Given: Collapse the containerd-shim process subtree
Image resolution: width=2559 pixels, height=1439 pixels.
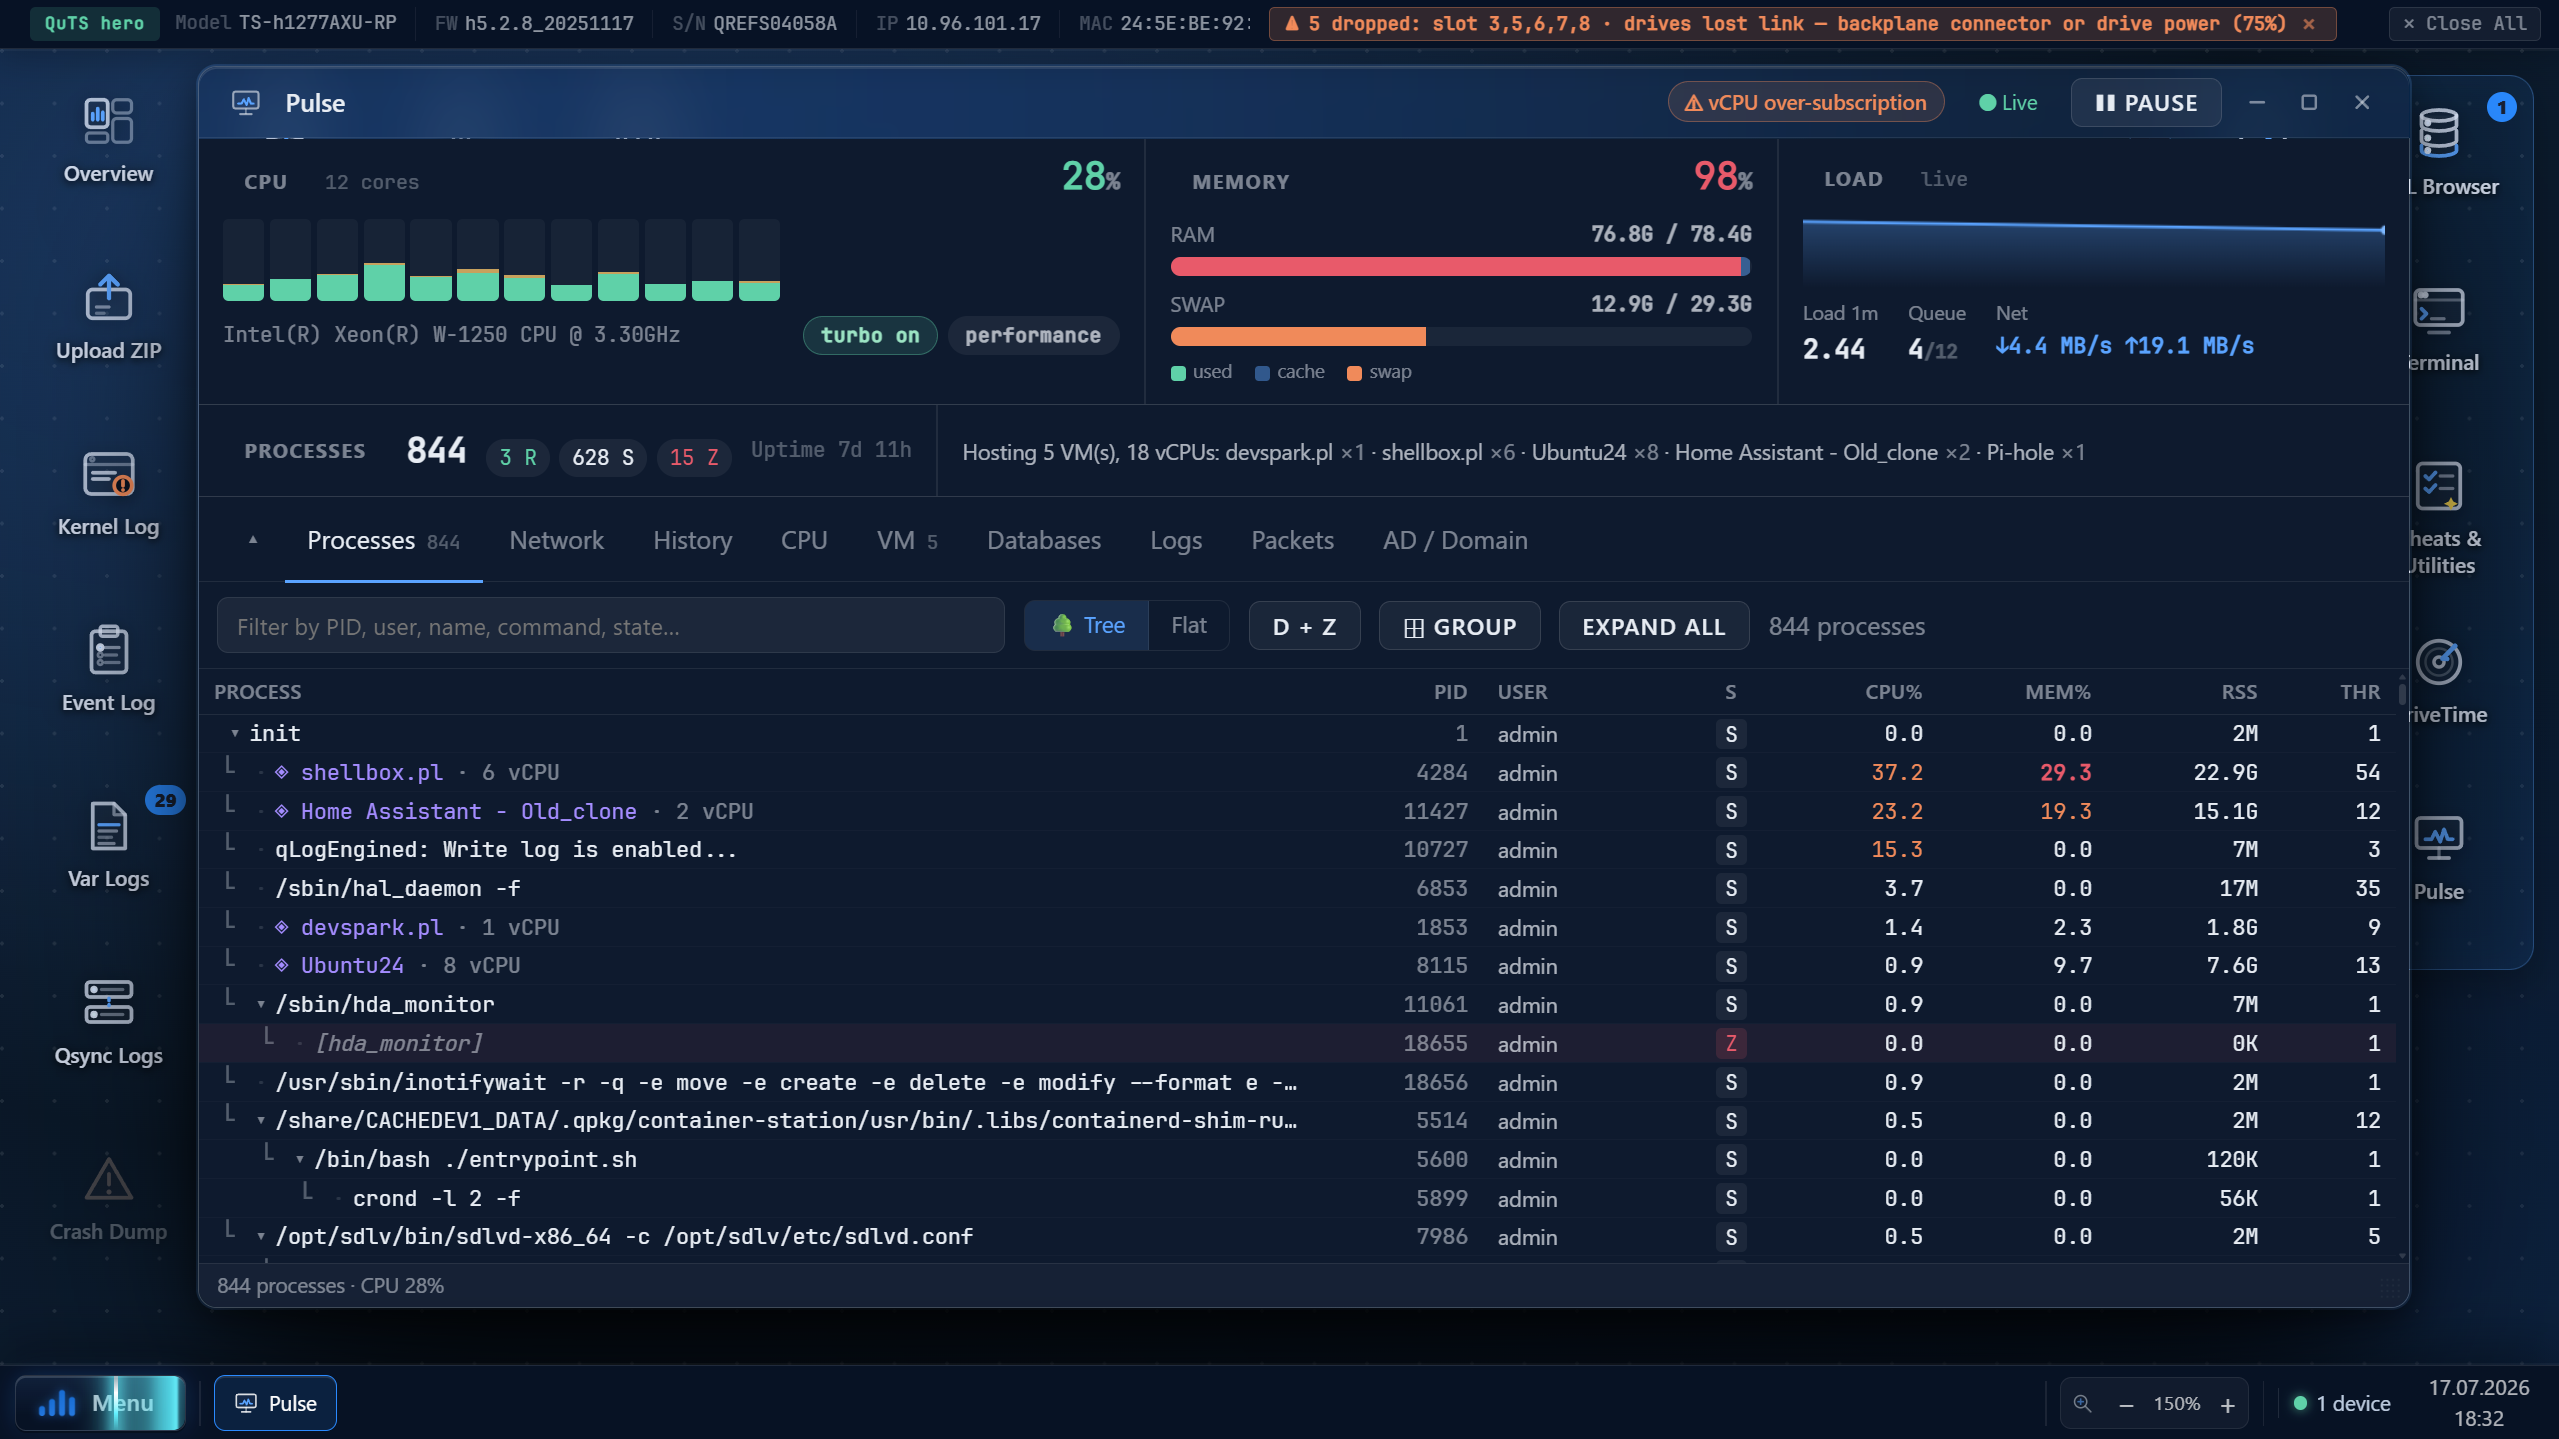Looking at the screenshot, I should click(x=261, y=1121).
